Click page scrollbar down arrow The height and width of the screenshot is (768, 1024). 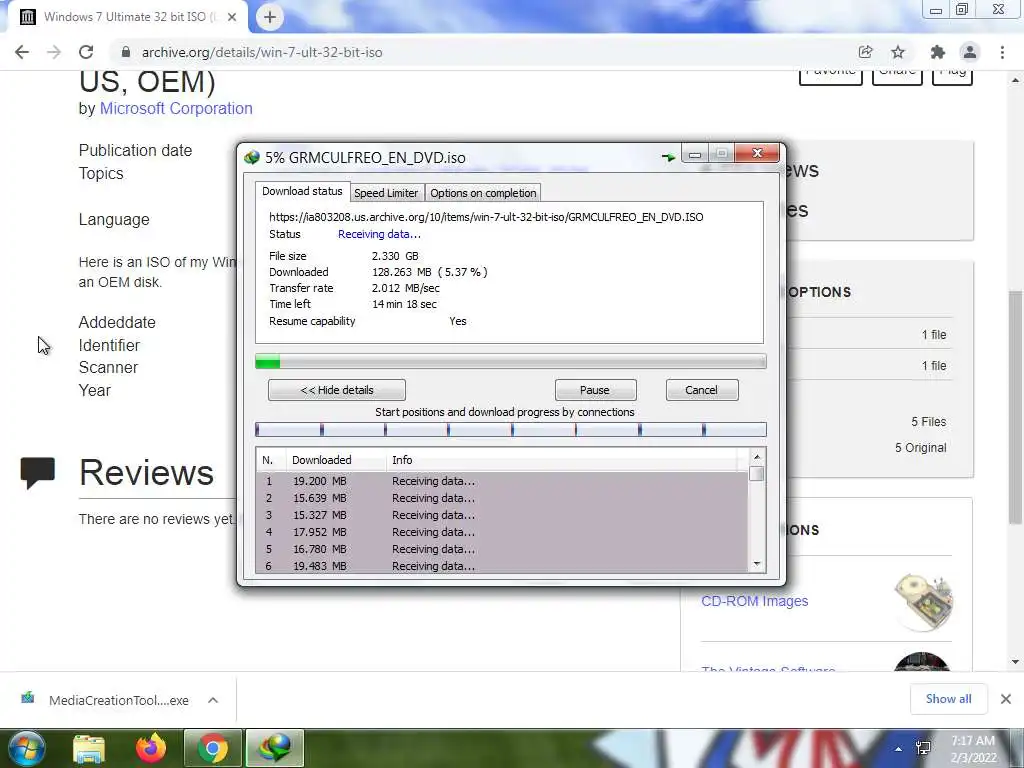click(x=1016, y=662)
